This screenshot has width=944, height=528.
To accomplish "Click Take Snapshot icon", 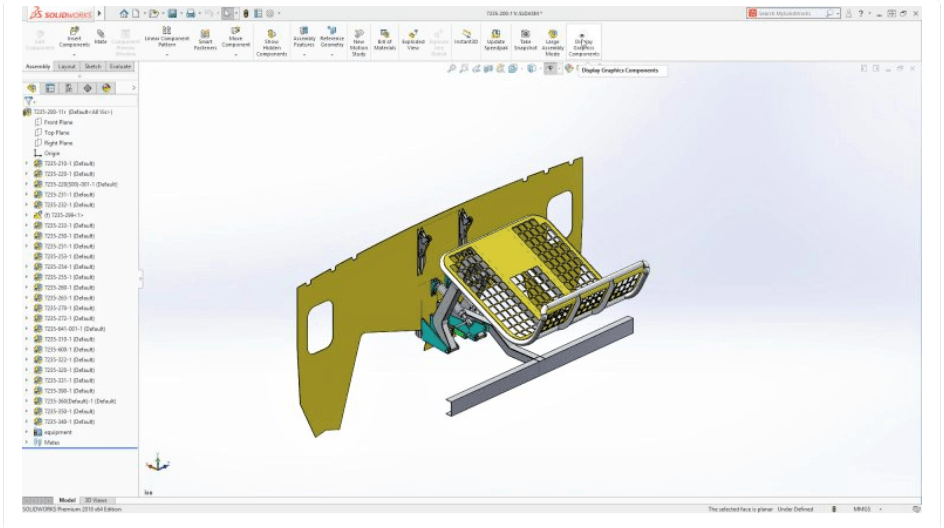I will [525, 38].
